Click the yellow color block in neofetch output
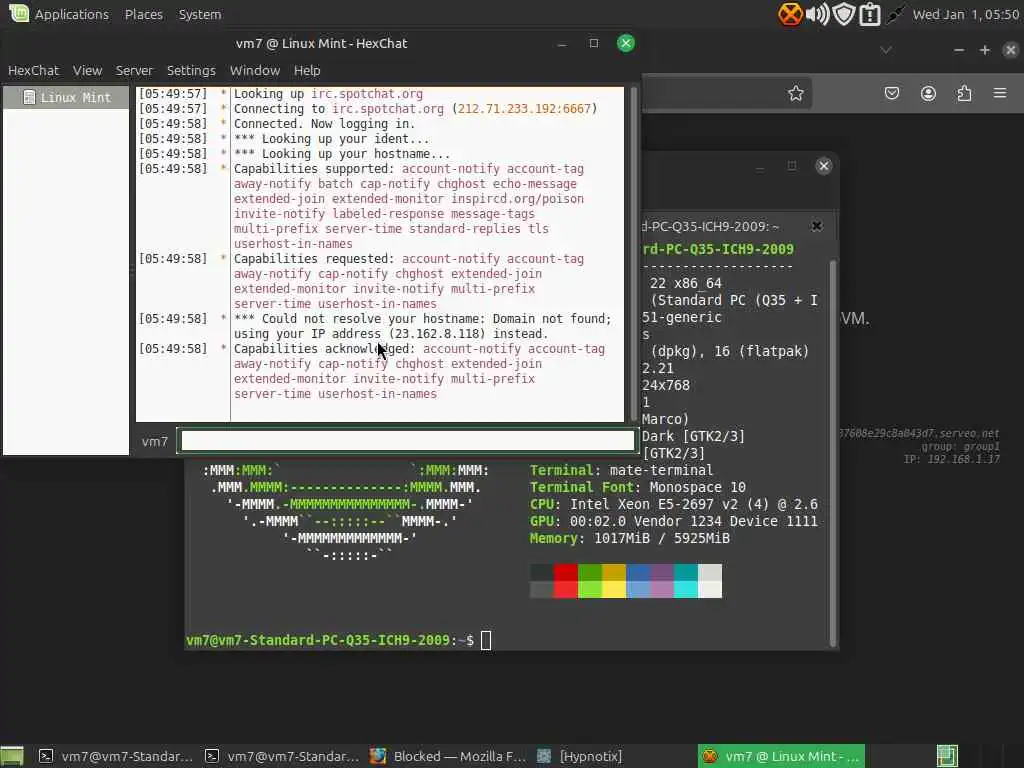The width and height of the screenshot is (1024, 768). pyautogui.click(x=614, y=581)
